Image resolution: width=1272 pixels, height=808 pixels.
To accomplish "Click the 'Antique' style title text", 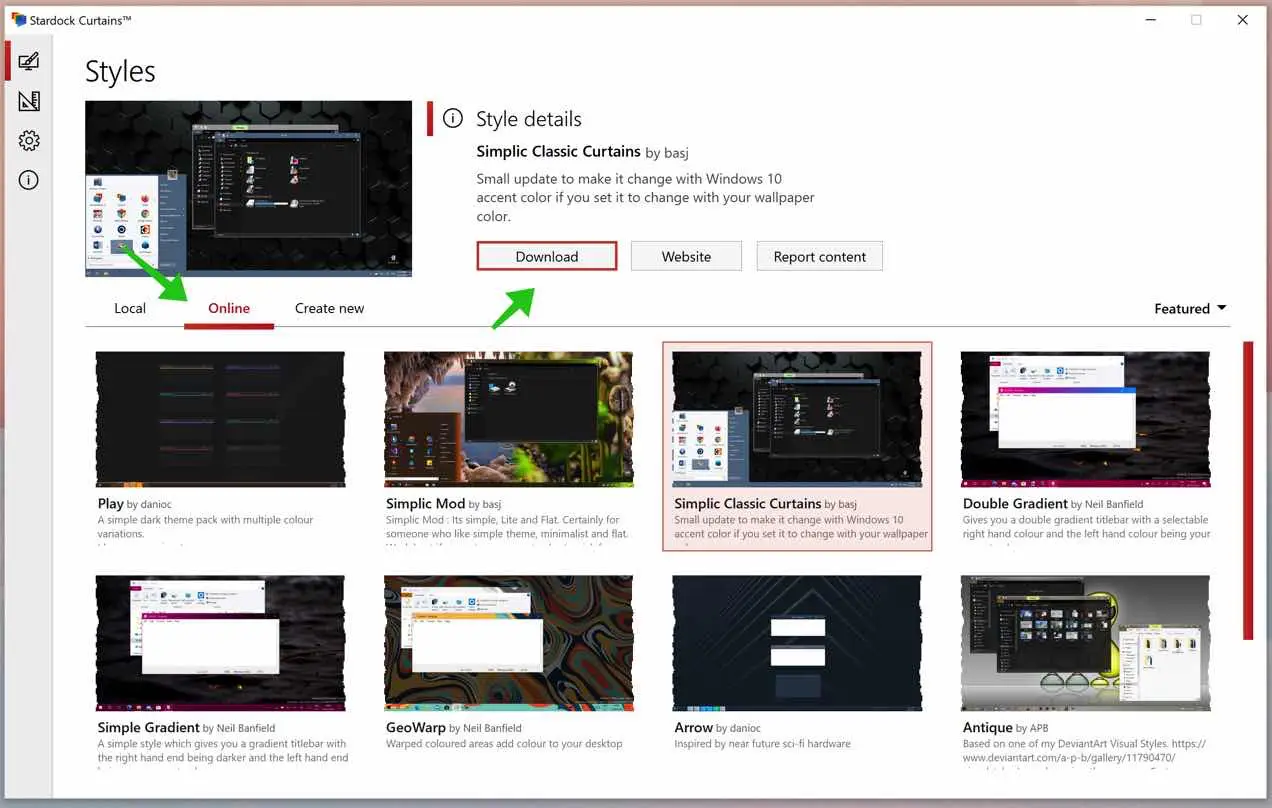I will (x=988, y=728).
